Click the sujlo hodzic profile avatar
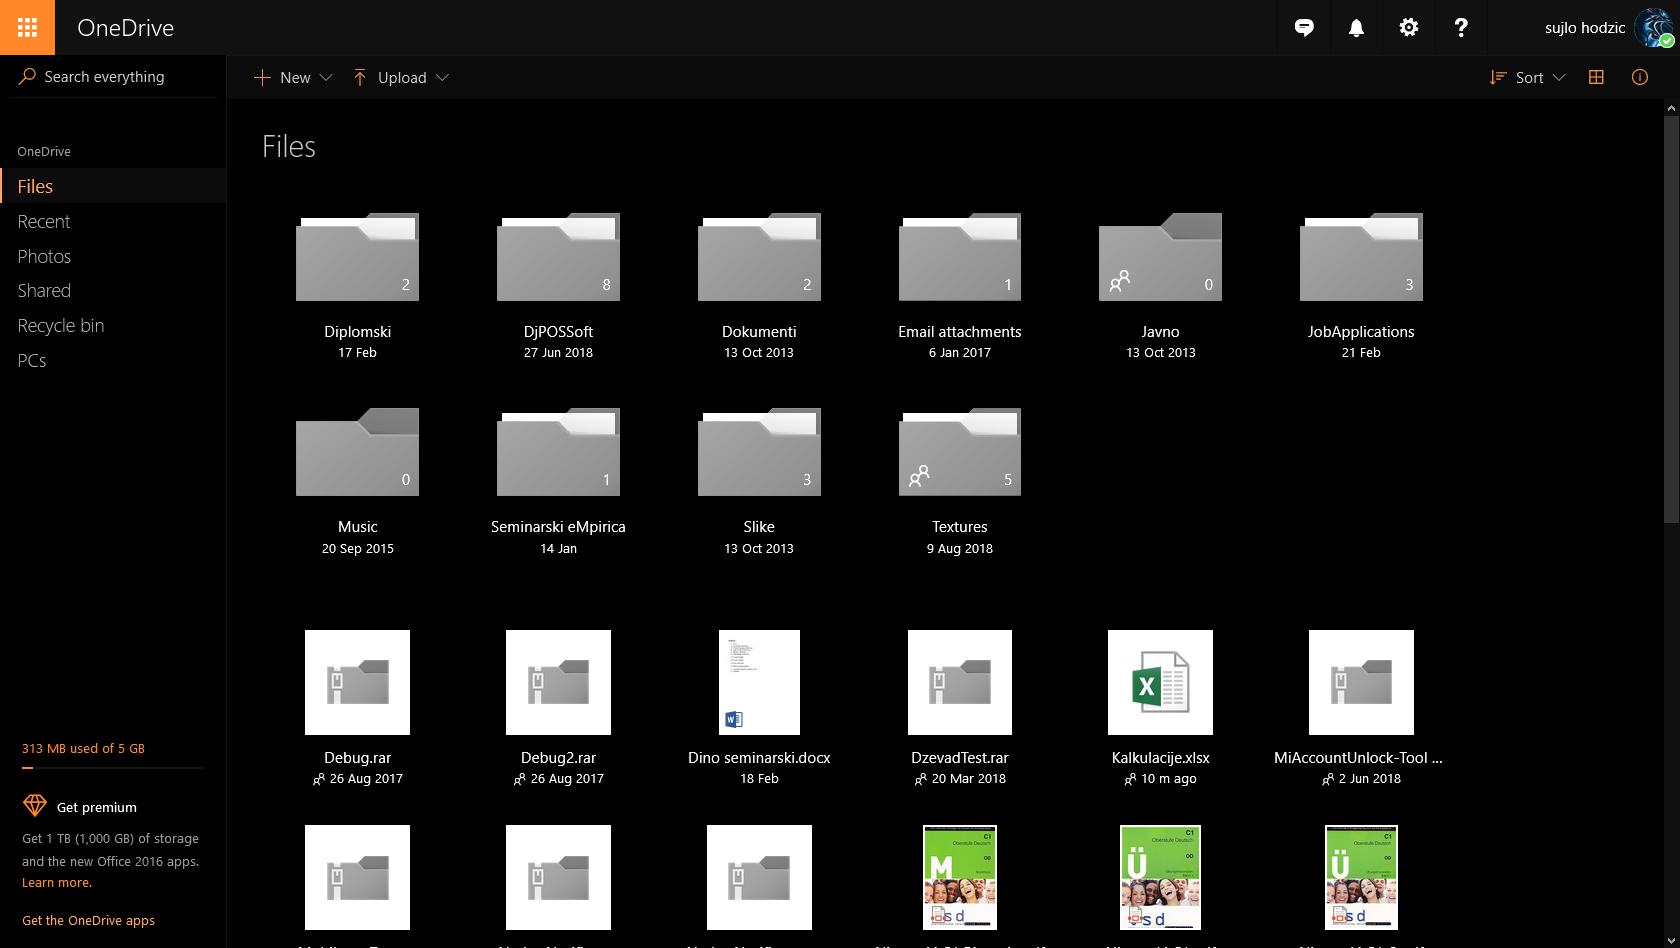 (1654, 27)
